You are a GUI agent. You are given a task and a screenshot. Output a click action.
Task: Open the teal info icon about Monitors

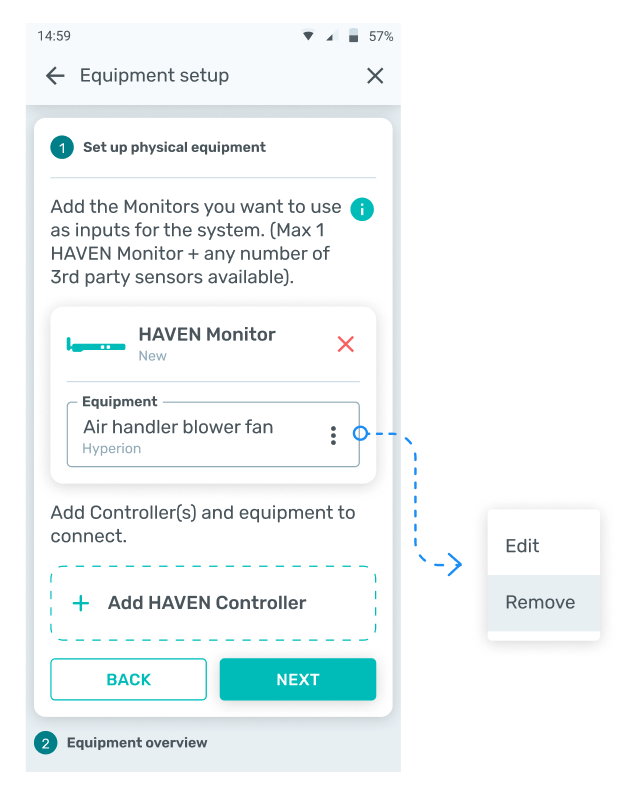pos(362,209)
